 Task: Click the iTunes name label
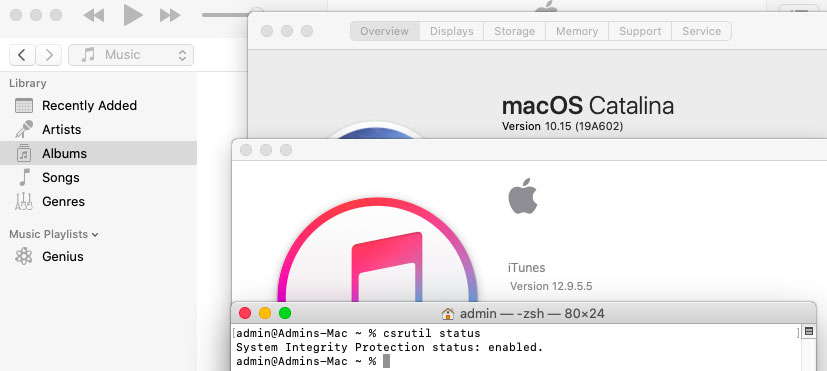pyautogui.click(x=526, y=268)
